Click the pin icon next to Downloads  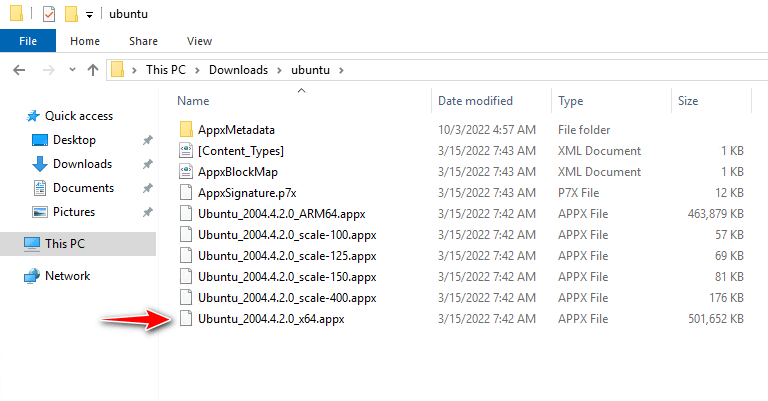[x=147, y=165]
